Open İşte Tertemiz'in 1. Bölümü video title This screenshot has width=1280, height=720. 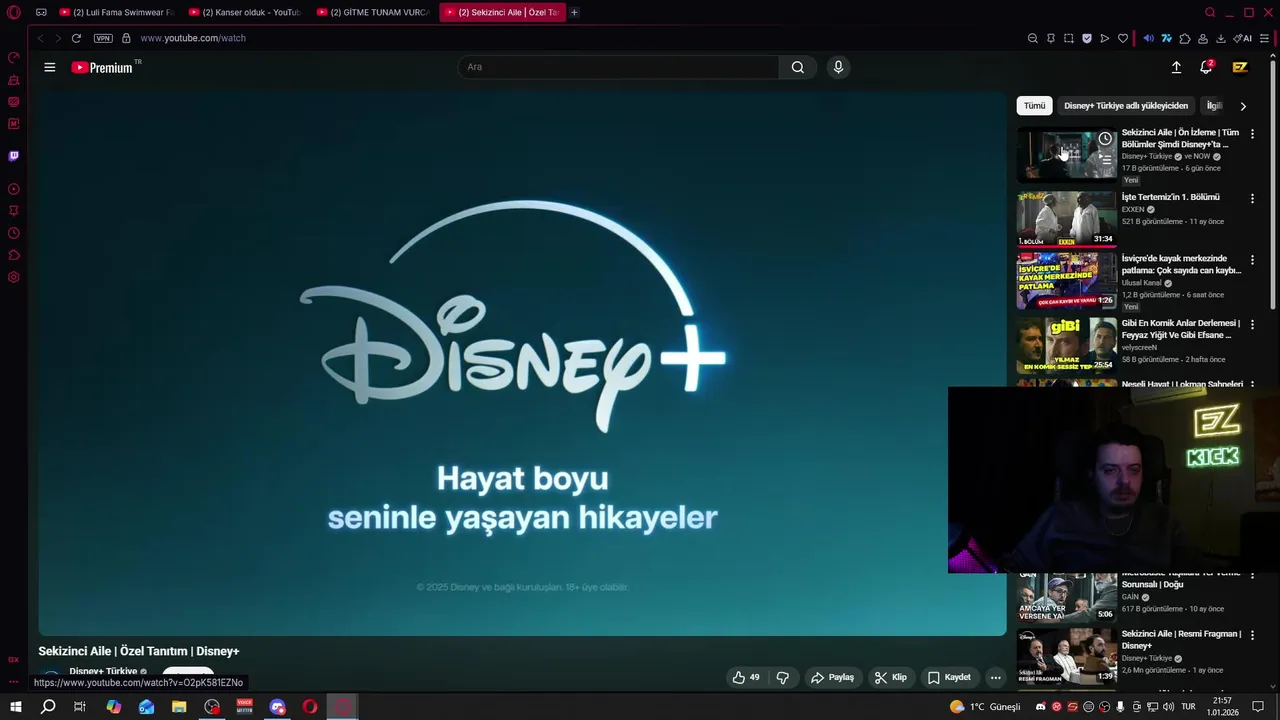pos(1170,197)
